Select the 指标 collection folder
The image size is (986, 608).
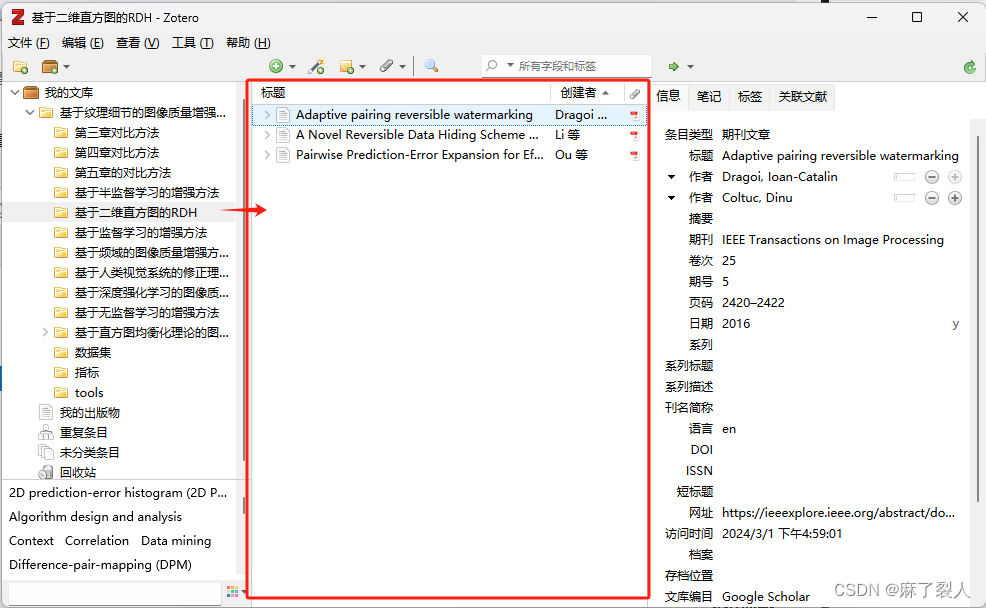pyautogui.click(x=87, y=373)
